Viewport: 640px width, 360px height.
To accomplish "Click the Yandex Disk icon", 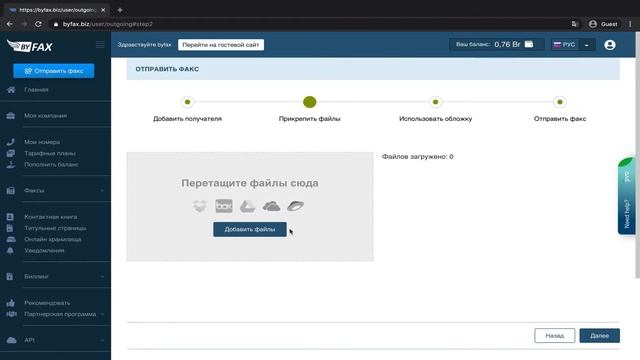I will [x=295, y=206].
